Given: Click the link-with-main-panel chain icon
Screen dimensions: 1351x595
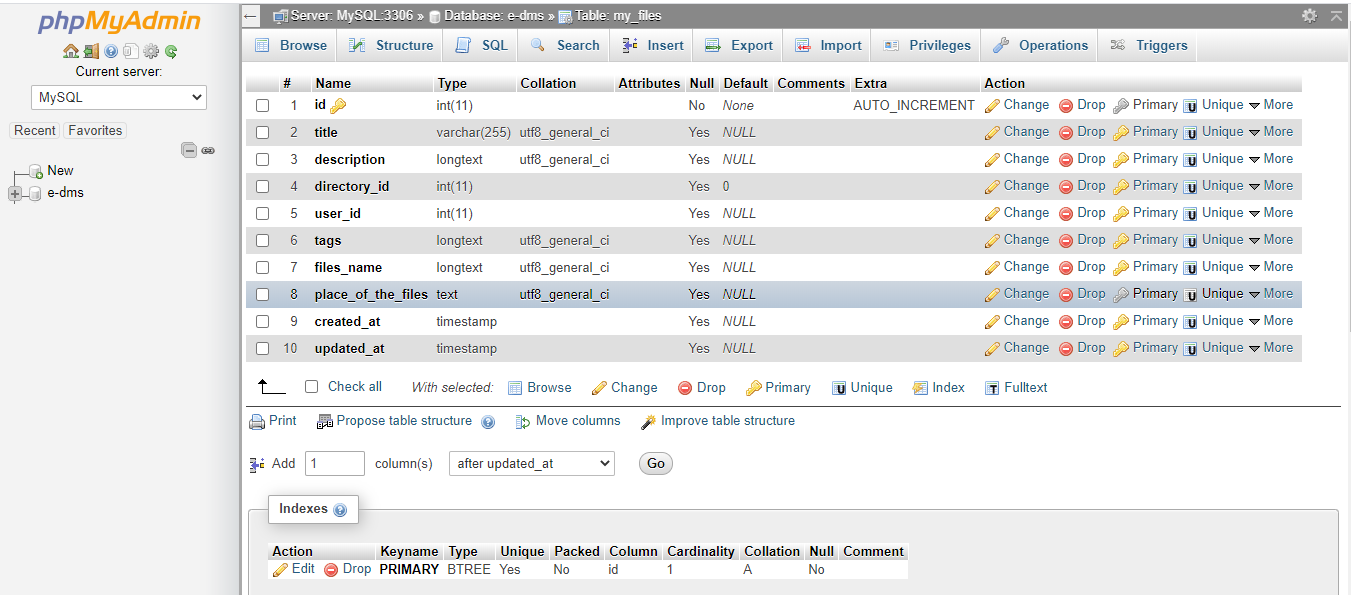Looking at the screenshot, I should 208,150.
